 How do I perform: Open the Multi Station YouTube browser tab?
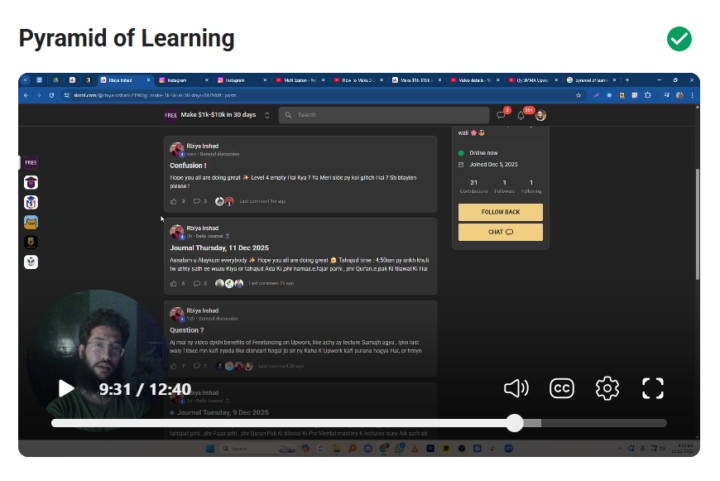click(x=300, y=80)
